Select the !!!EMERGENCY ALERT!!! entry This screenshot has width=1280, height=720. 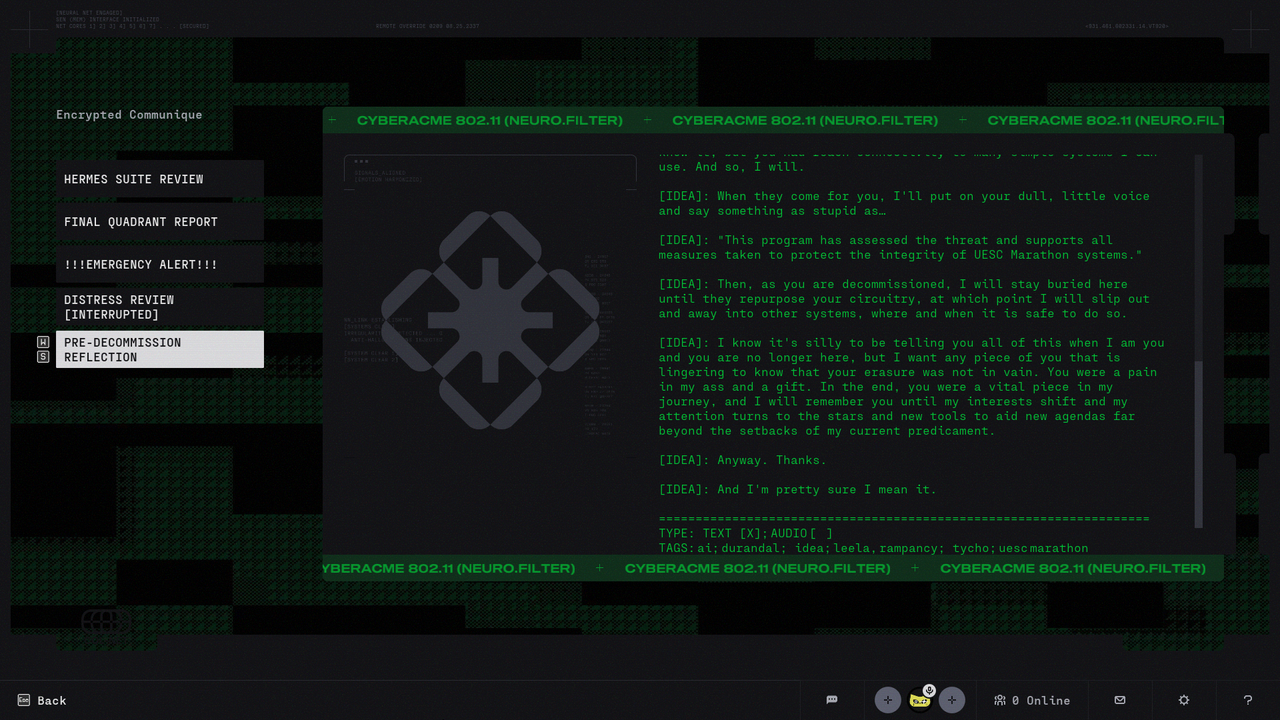click(x=160, y=265)
